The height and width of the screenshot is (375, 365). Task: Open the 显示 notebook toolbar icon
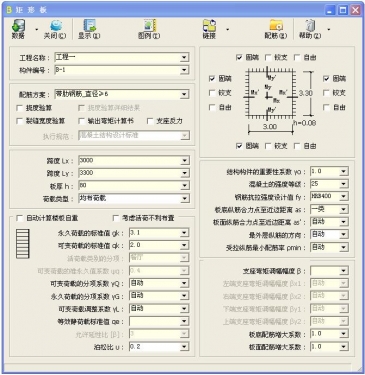click(x=89, y=26)
